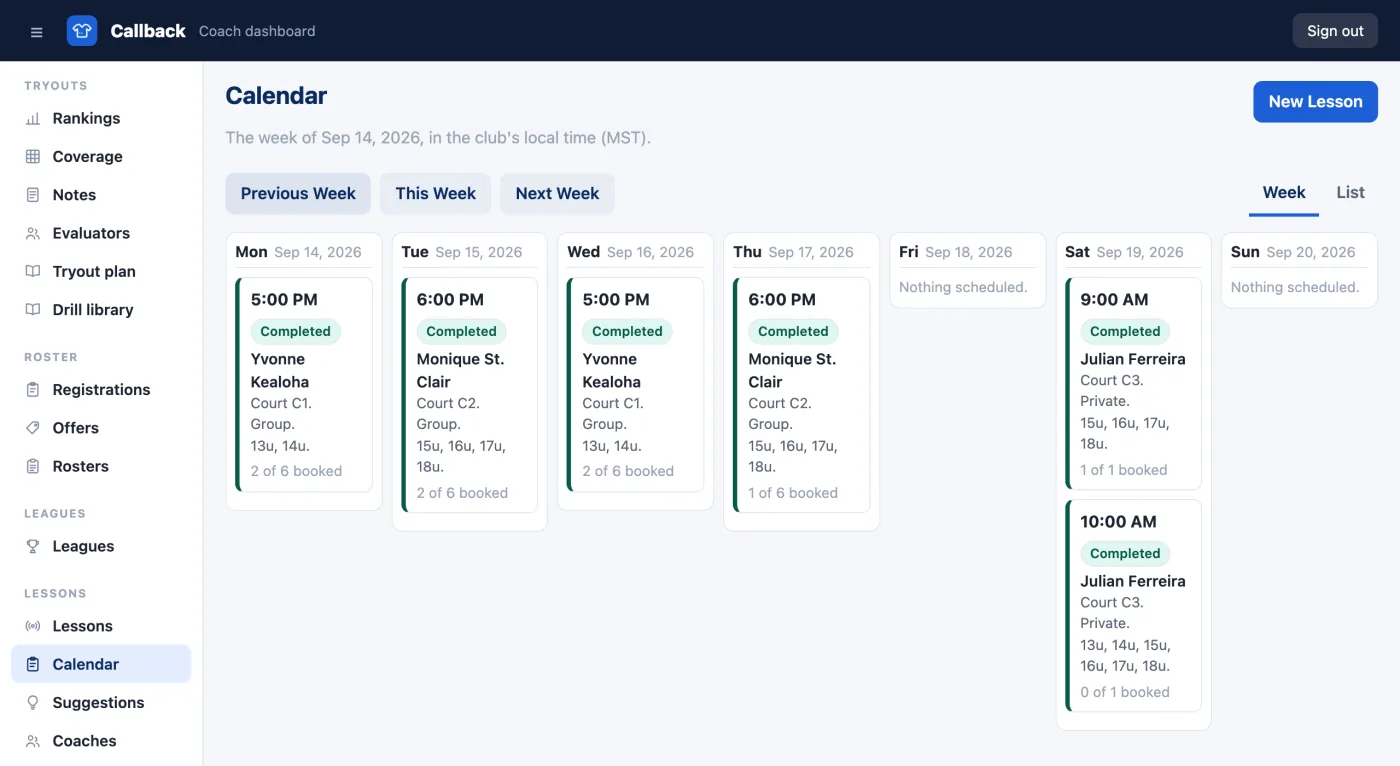Click "1 of 1 booked" on Saturday's lesson
1400x766 pixels.
click(1124, 470)
